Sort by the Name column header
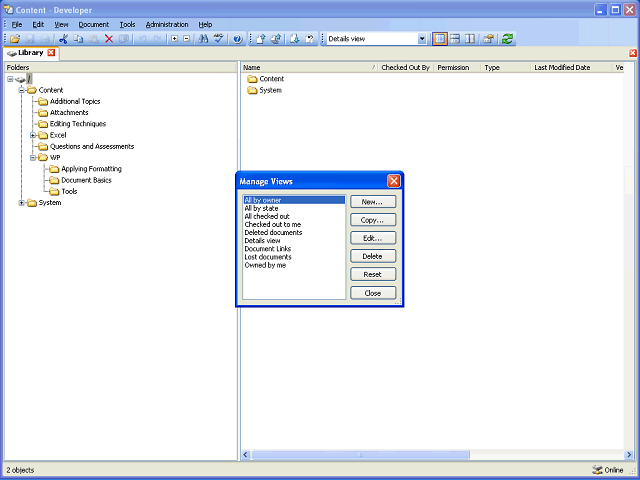The image size is (640, 480). click(x=309, y=67)
